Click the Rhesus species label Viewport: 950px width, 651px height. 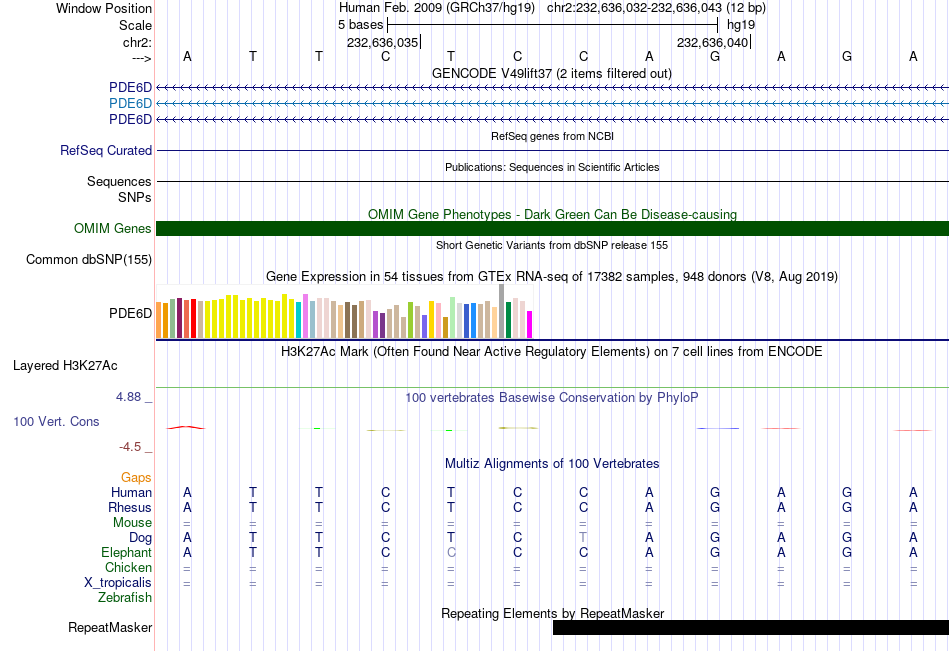(x=130, y=507)
